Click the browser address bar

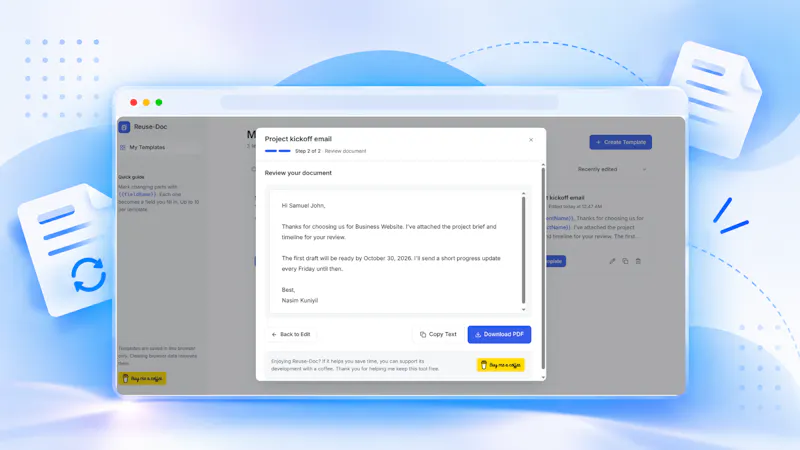[389, 103]
